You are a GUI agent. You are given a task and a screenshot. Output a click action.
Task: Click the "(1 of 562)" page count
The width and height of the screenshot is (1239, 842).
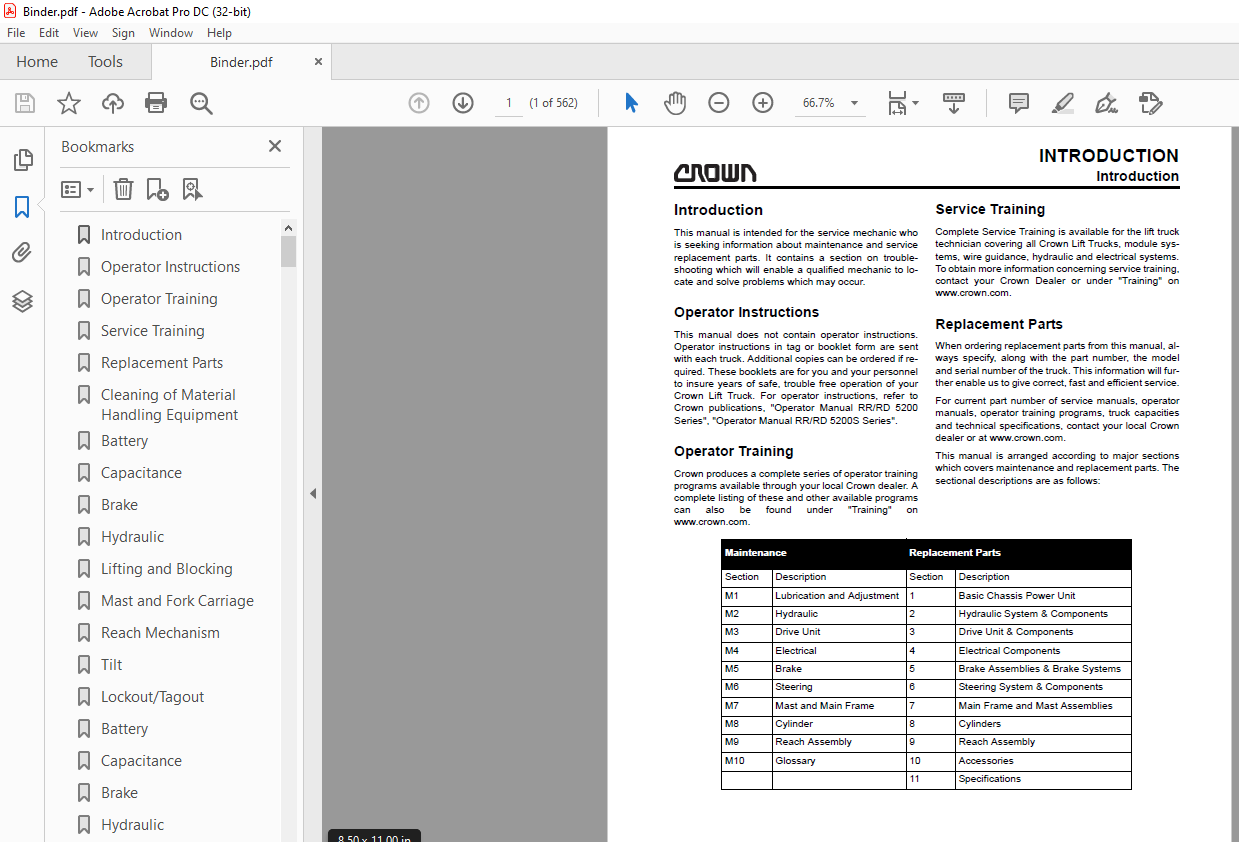(554, 103)
